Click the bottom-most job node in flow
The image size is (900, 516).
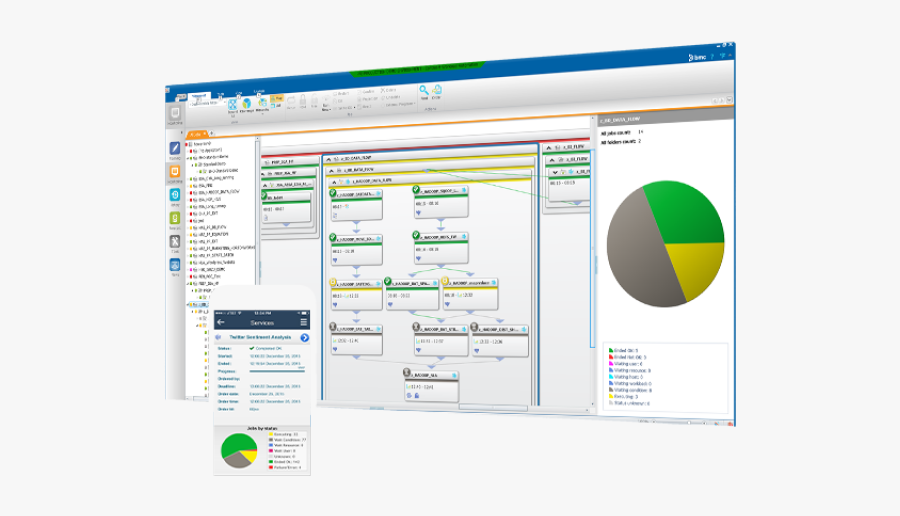(430, 386)
